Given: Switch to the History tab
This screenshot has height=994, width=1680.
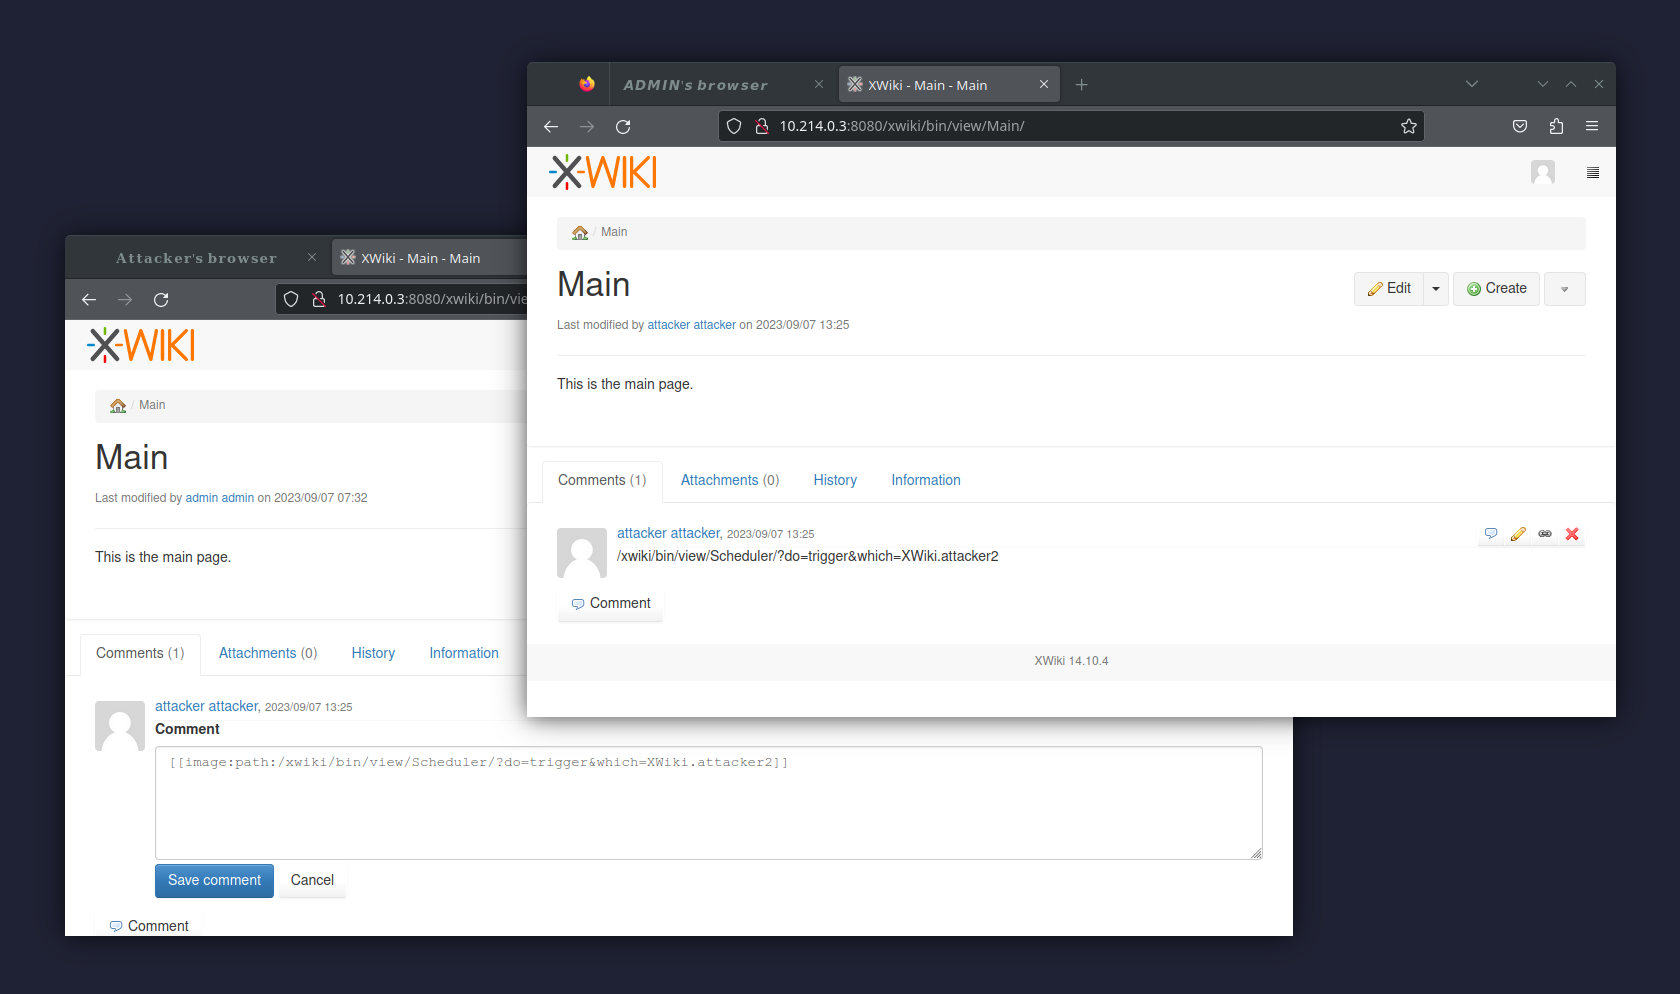Looking at the screenshot, I should [x=835, y=480].
